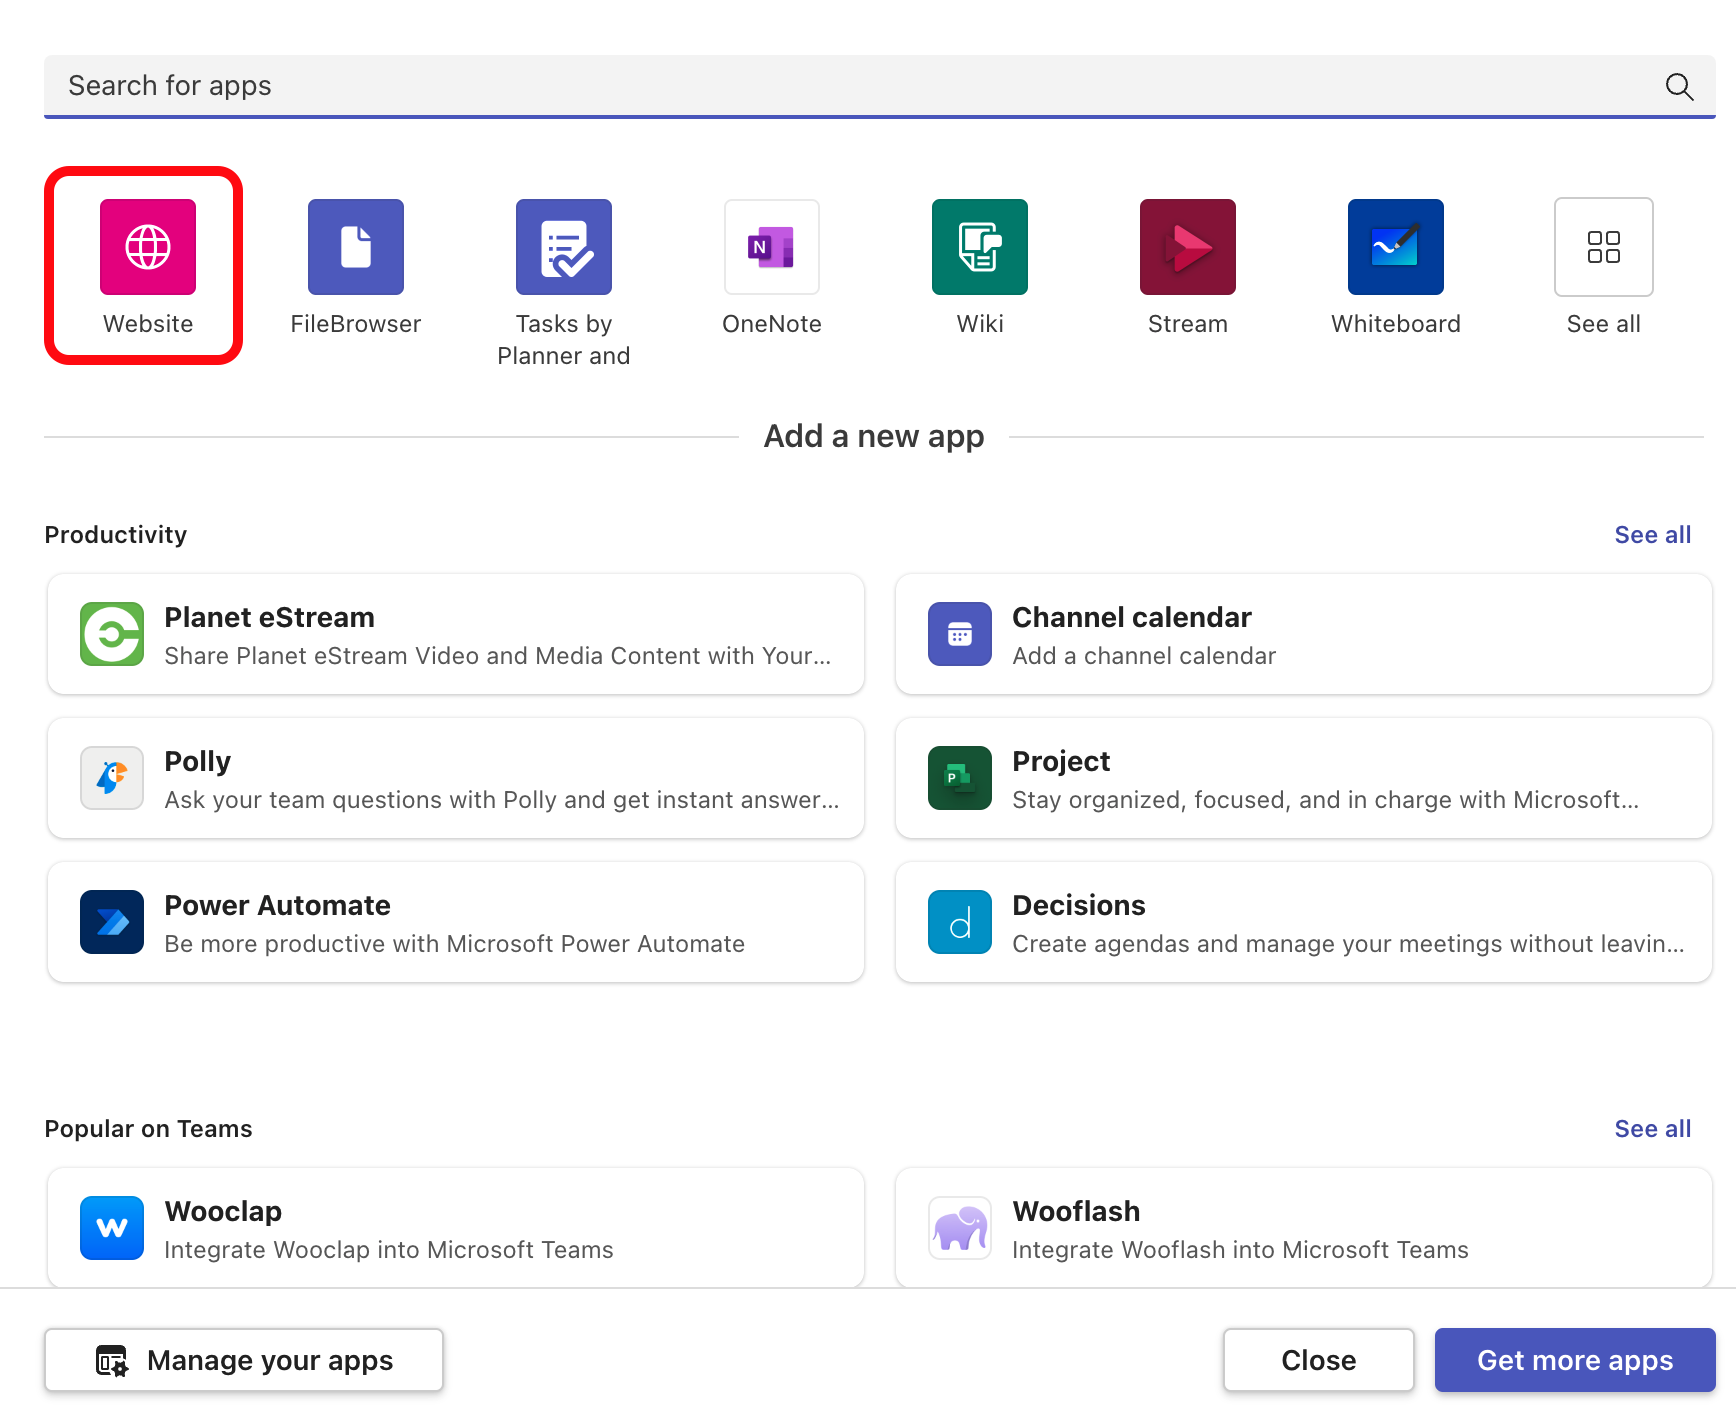Image resolution: width=1736 pixels, height=1416 pixels.
Task: Select the Wiki app icon
Action: pyautogui.click(x=980, y=247)
